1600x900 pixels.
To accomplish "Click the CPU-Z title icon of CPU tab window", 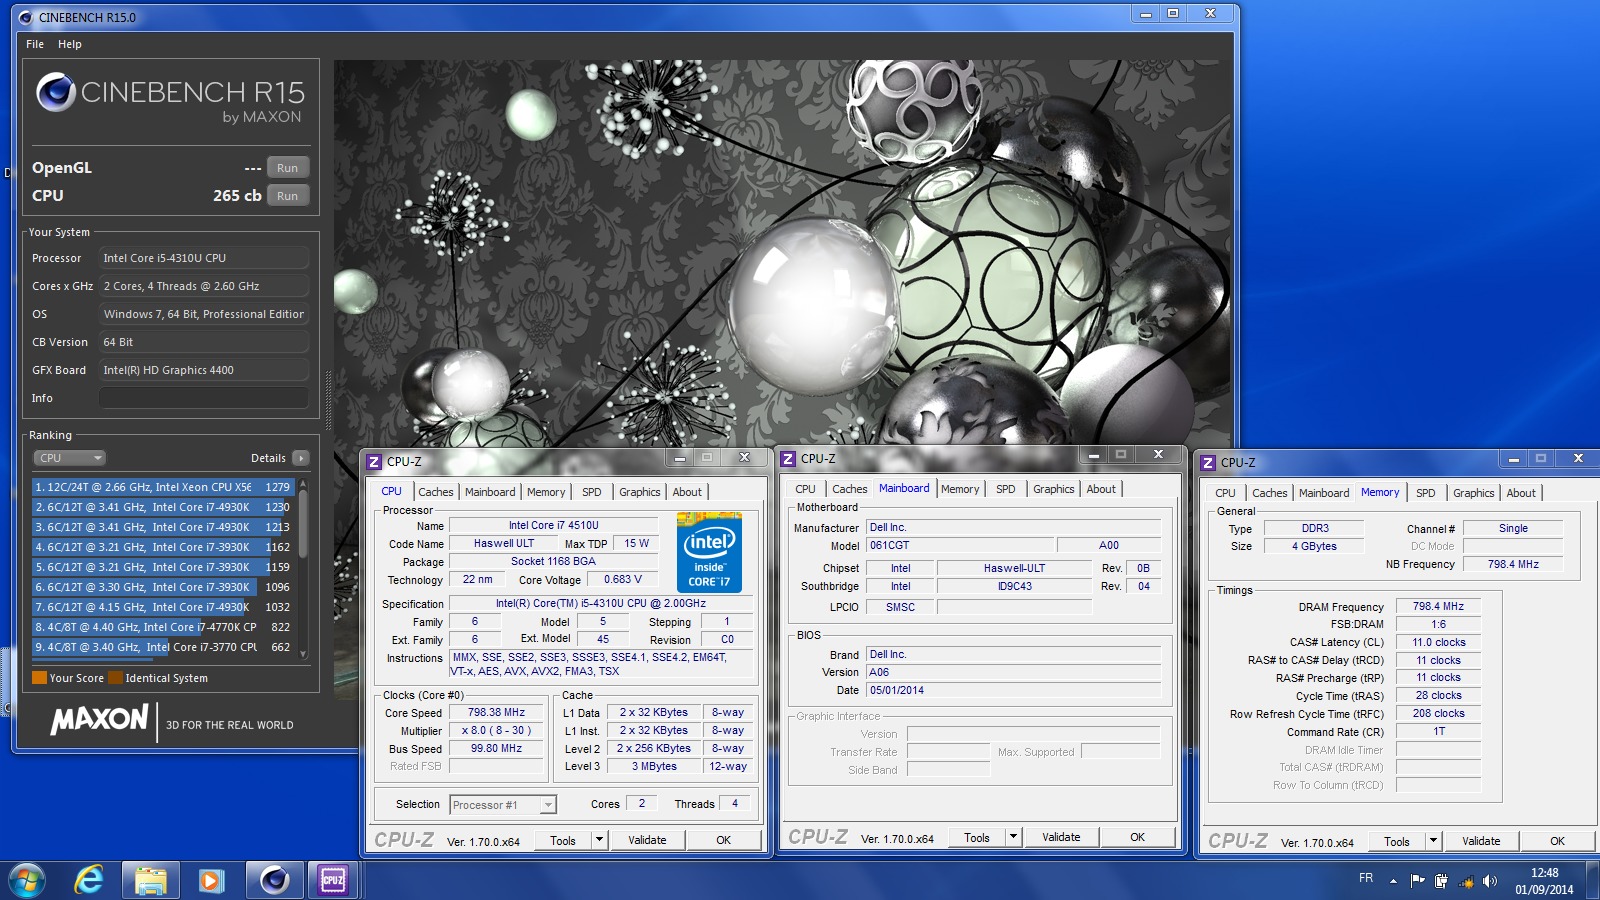I will [374, 461].
